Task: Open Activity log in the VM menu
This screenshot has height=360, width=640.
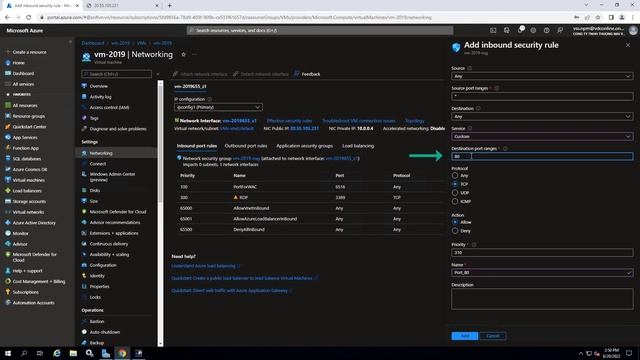Action: coord(100,97)
